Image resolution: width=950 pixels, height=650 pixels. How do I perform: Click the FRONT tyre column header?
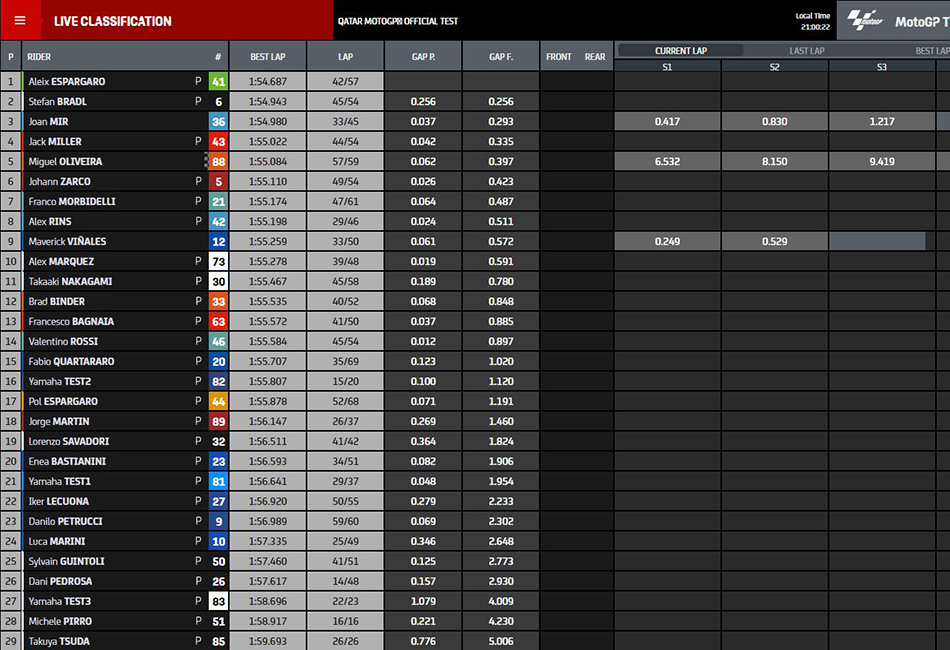(559, 56)
